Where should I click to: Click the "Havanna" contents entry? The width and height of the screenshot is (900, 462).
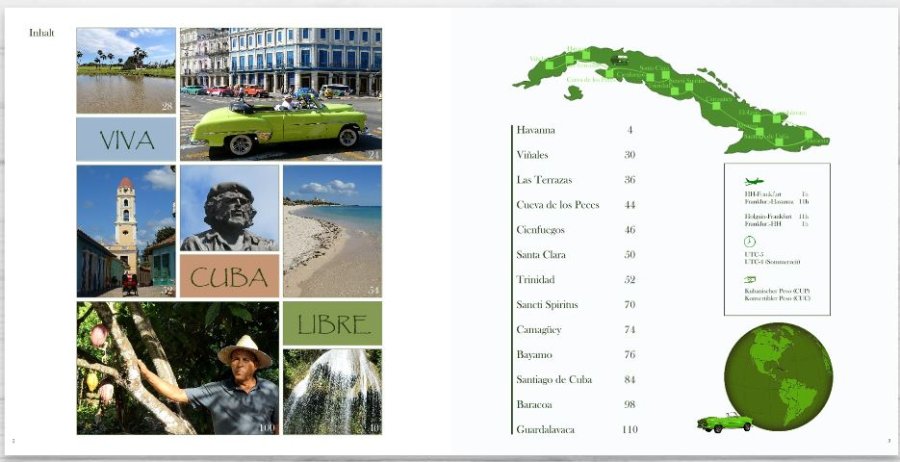pos(536,130)
